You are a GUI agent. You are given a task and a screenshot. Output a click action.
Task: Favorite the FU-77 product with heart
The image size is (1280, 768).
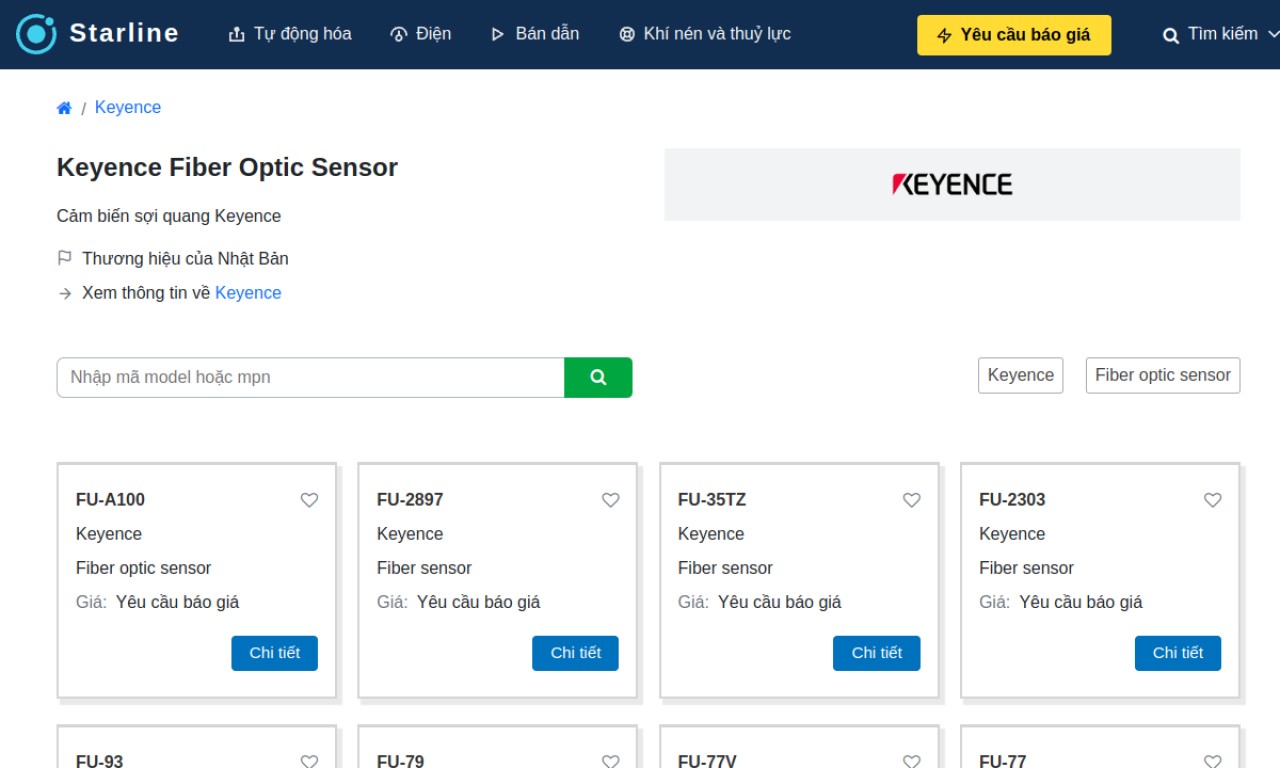pyautogui.click(x=1213, y=761)
